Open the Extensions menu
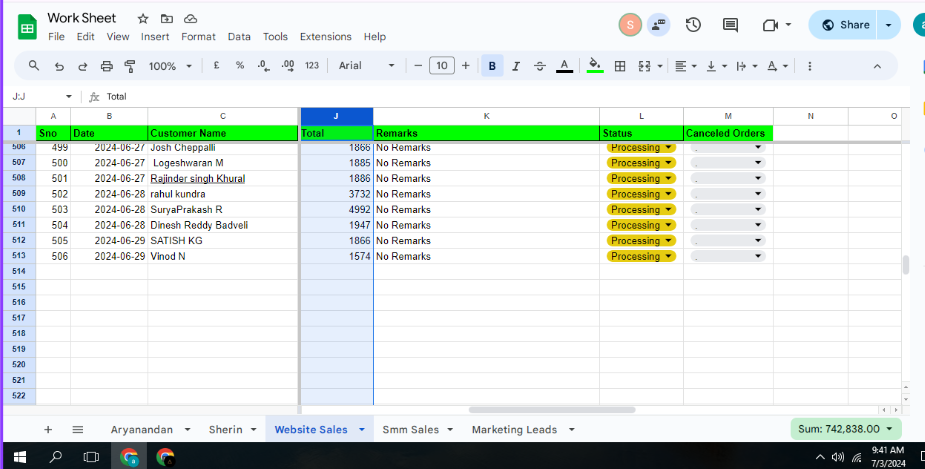The image size is (925, 469). 325,37
